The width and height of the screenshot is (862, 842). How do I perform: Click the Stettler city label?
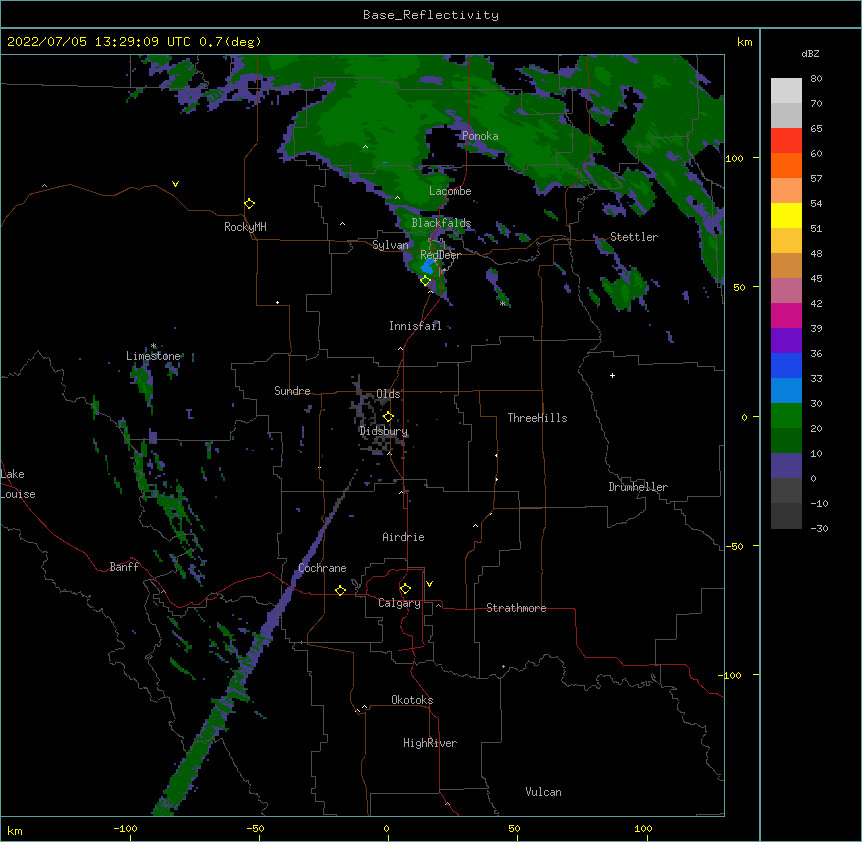coord(634,237)
